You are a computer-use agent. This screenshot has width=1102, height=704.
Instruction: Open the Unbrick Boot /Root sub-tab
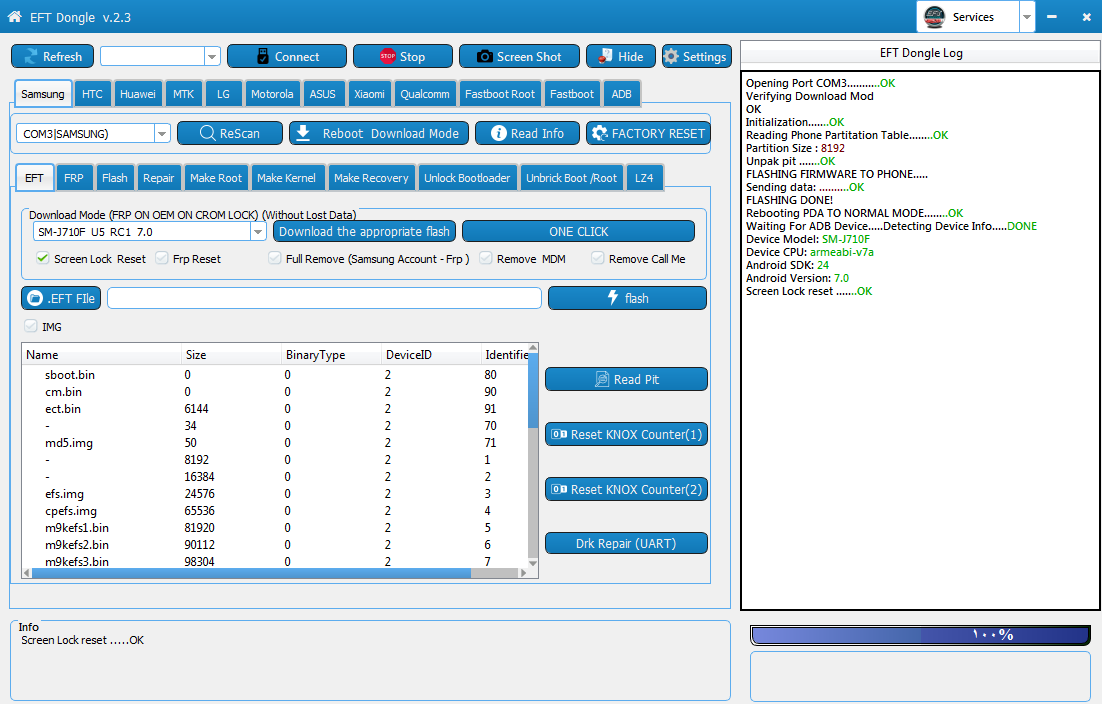571,178
